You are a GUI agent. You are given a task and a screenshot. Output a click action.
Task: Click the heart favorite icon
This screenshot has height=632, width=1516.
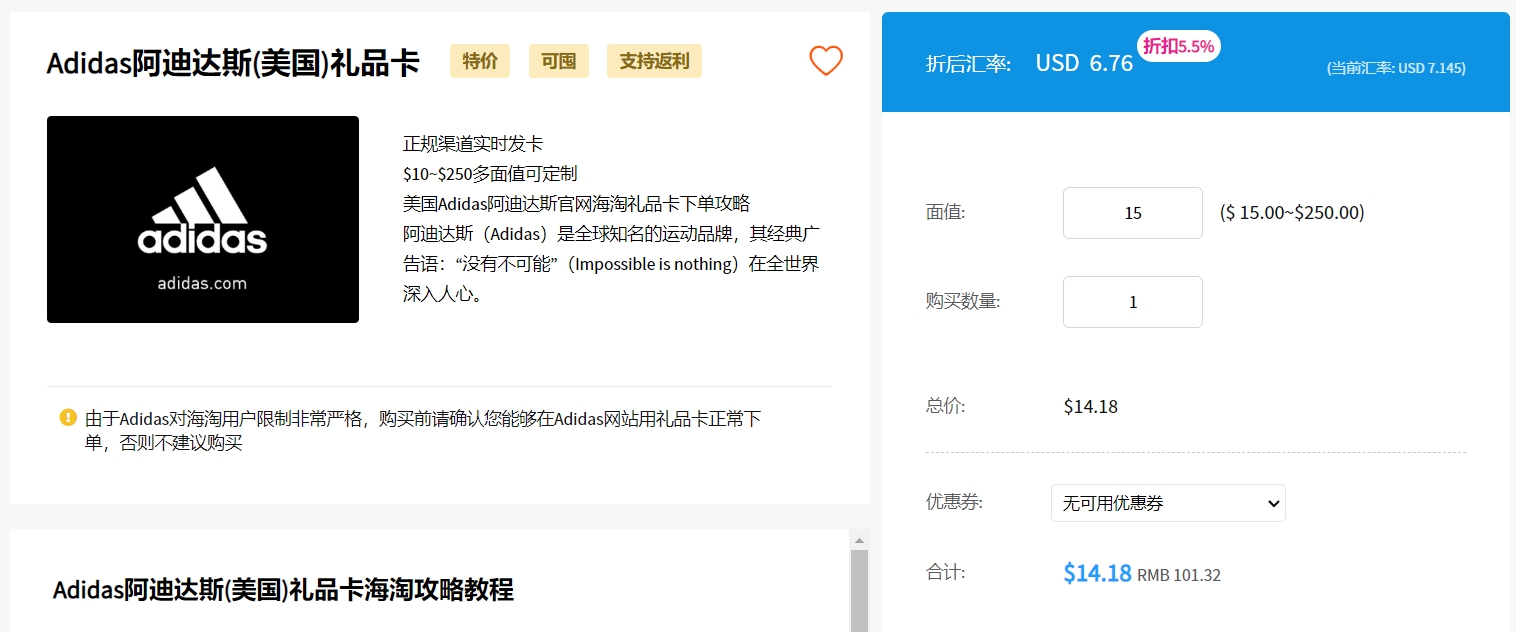[x=826, y=61]
